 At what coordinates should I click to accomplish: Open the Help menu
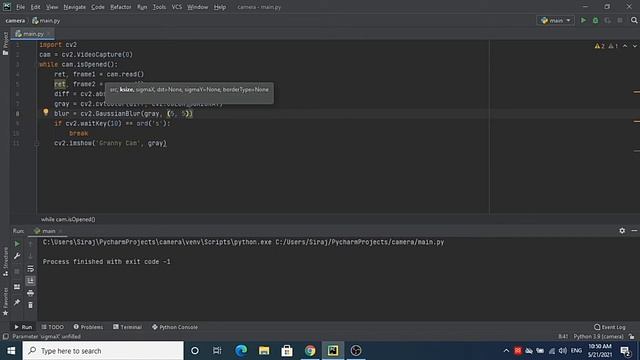pos(220,7)
